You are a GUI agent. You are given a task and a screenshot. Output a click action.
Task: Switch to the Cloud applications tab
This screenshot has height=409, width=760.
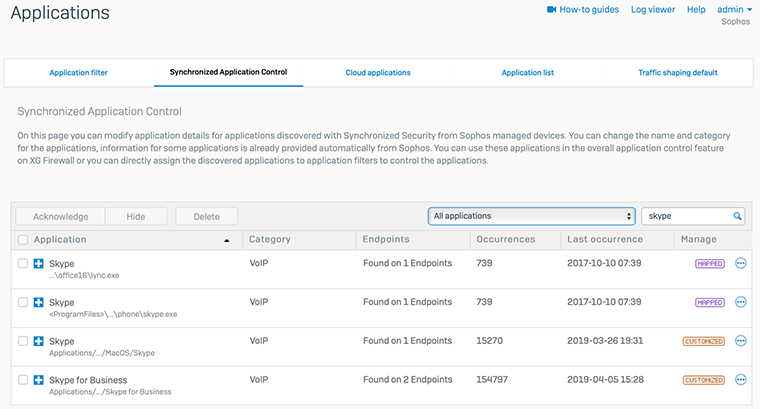tap(378, 73)
